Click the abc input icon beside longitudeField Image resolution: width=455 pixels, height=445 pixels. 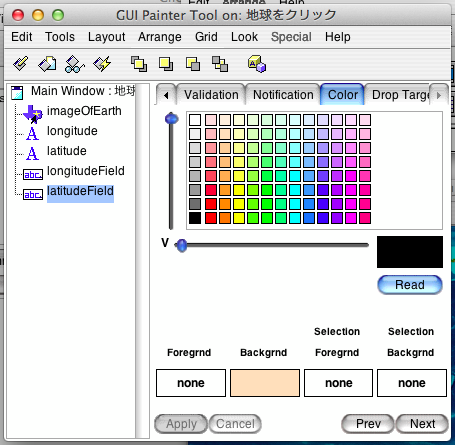(33, 174)
